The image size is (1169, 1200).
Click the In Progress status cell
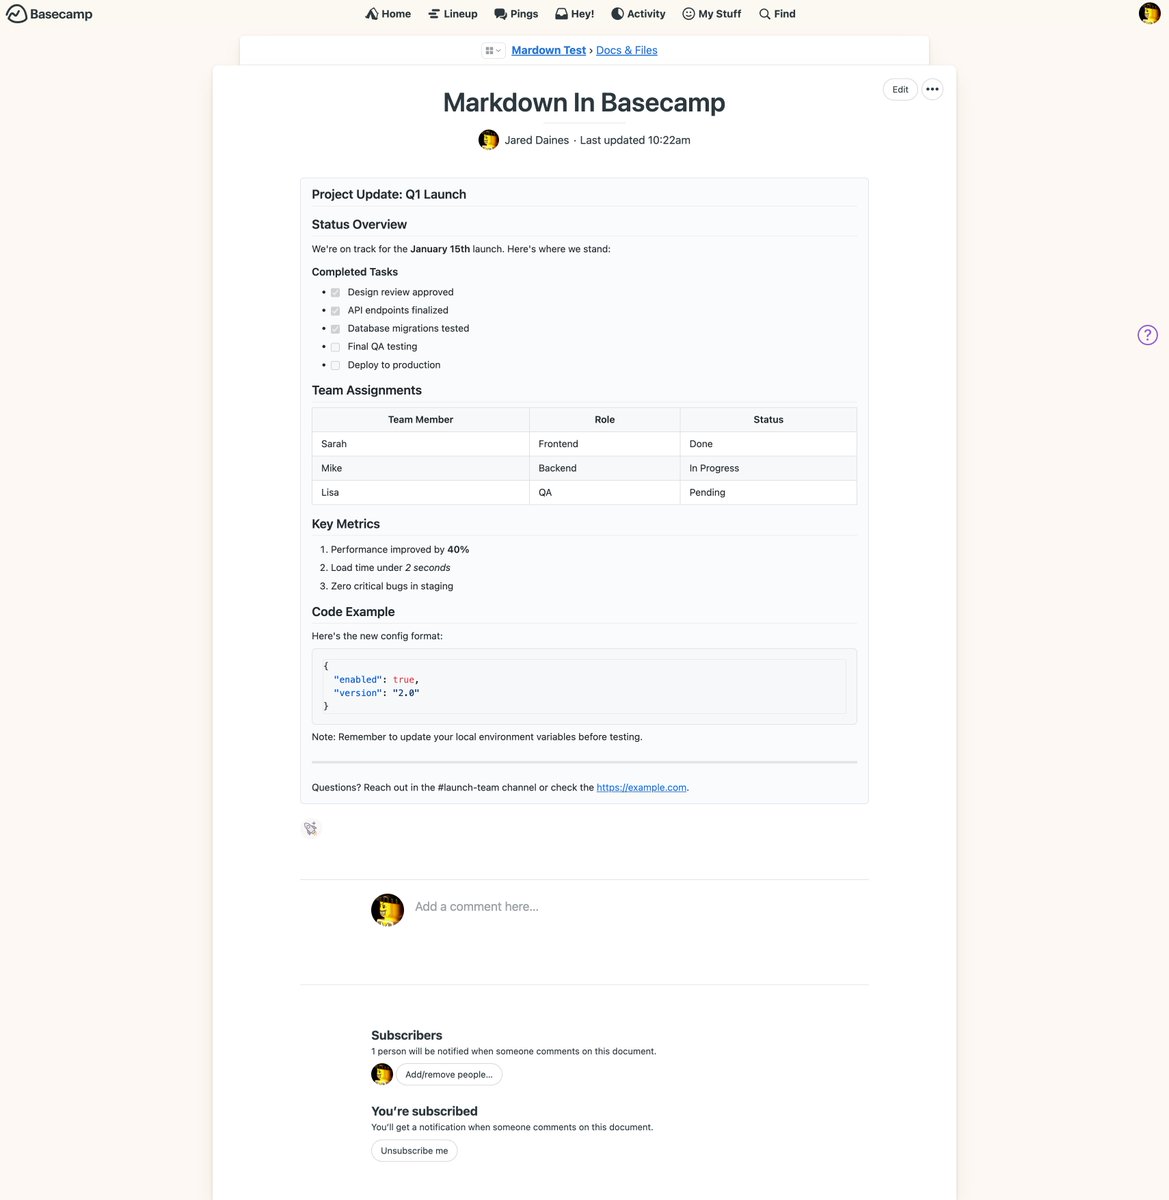point(768,468)
